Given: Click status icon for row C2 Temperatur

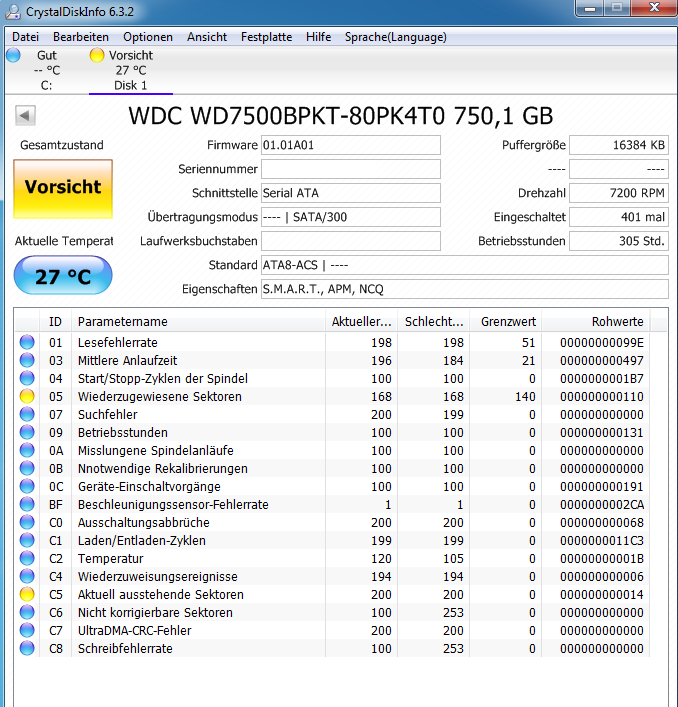Looking at the screenshot, I should [27, 558].
